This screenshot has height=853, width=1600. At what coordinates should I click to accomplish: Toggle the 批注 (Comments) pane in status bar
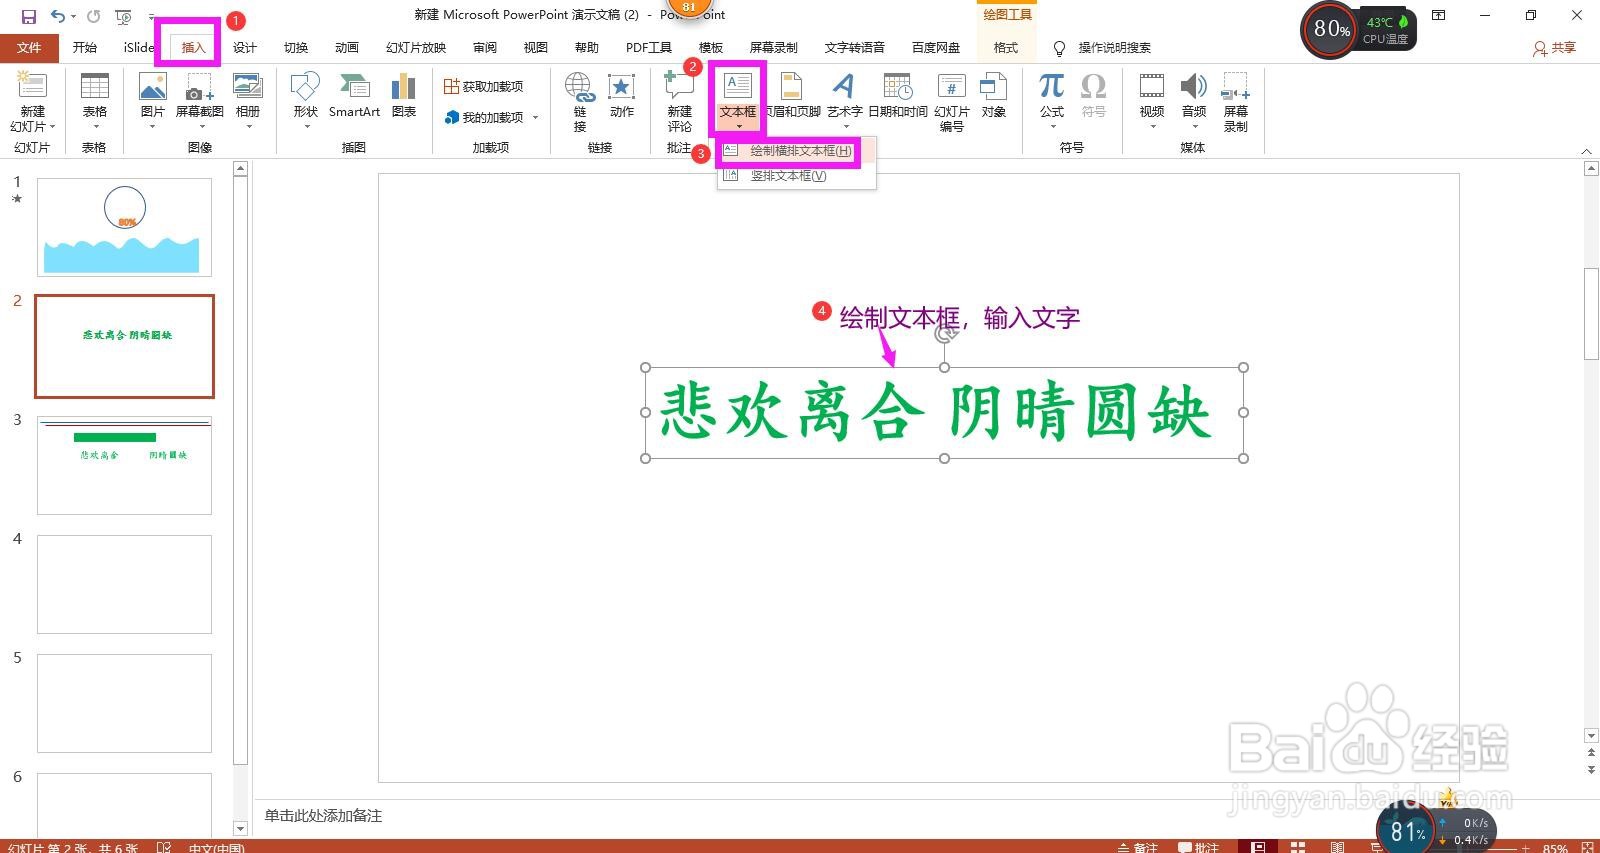pyautogui.click(x=1200, y=847)
